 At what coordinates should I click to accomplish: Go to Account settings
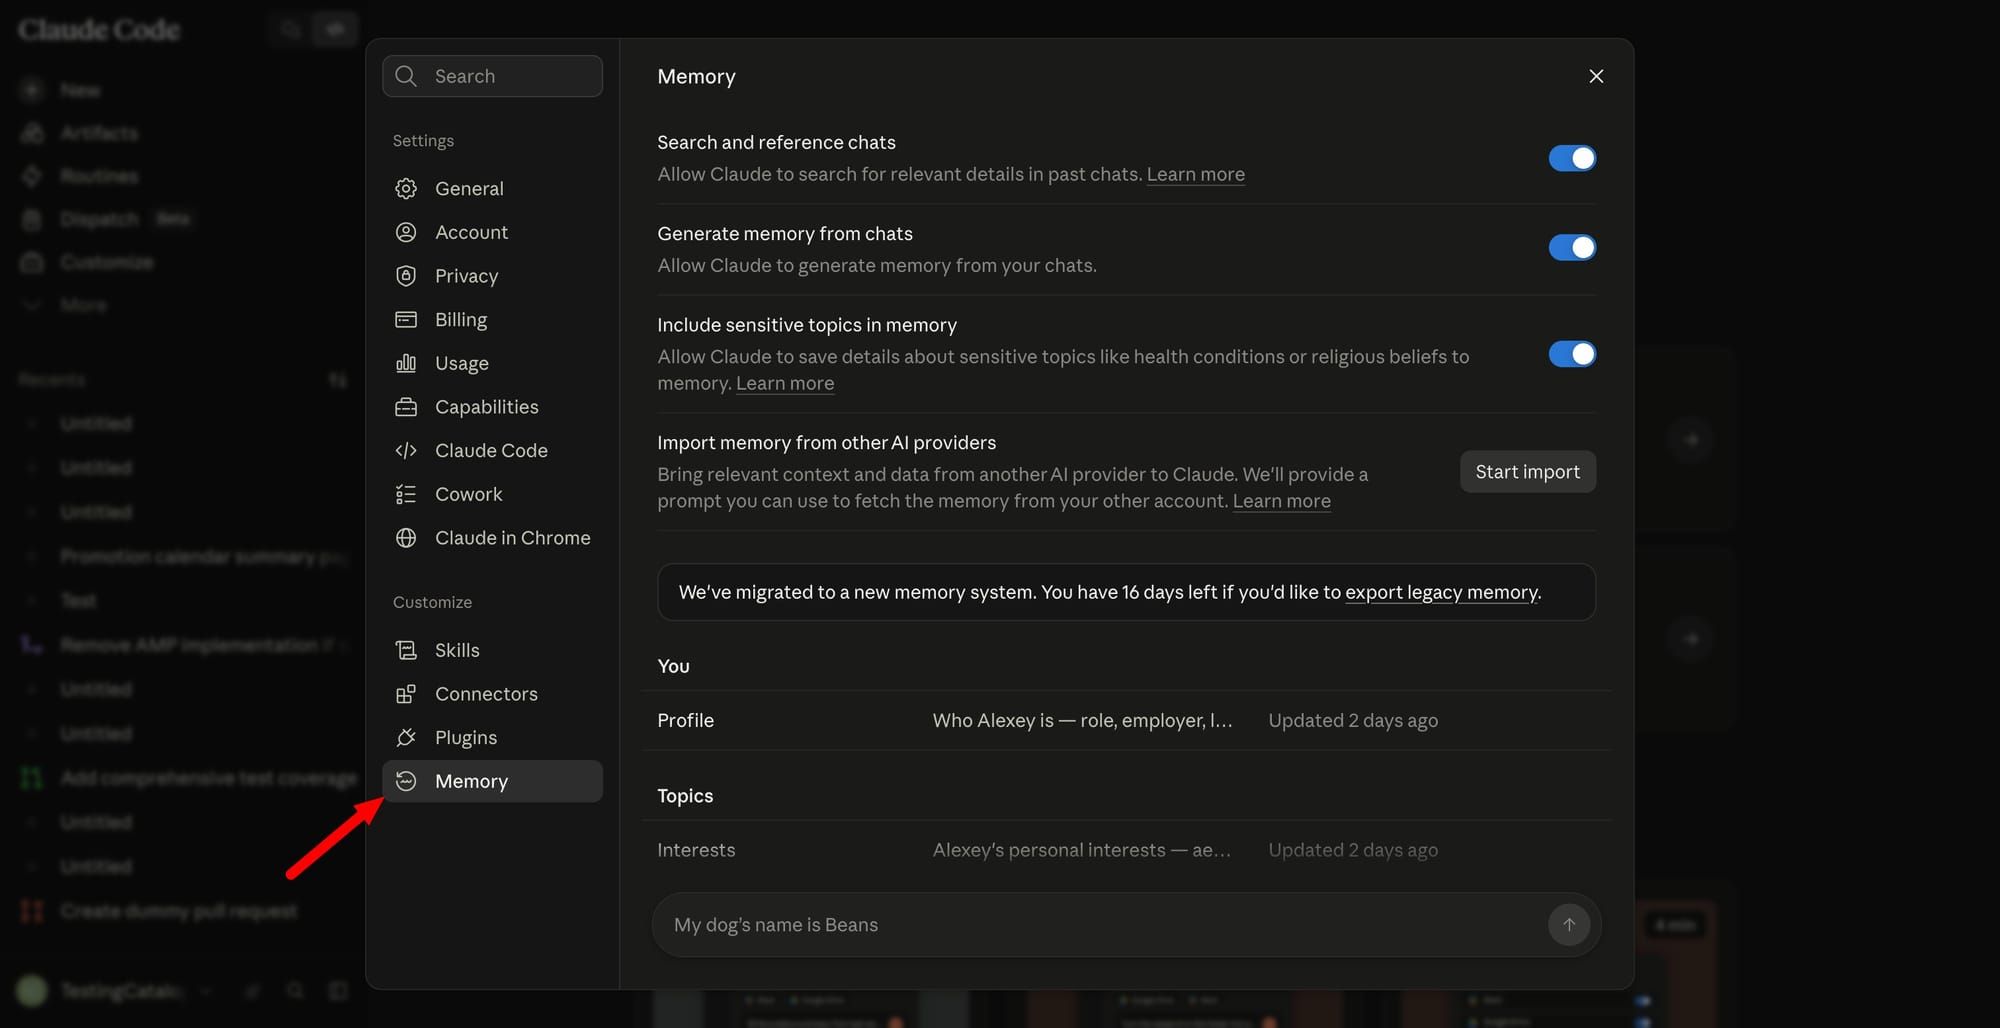(492, 232)
